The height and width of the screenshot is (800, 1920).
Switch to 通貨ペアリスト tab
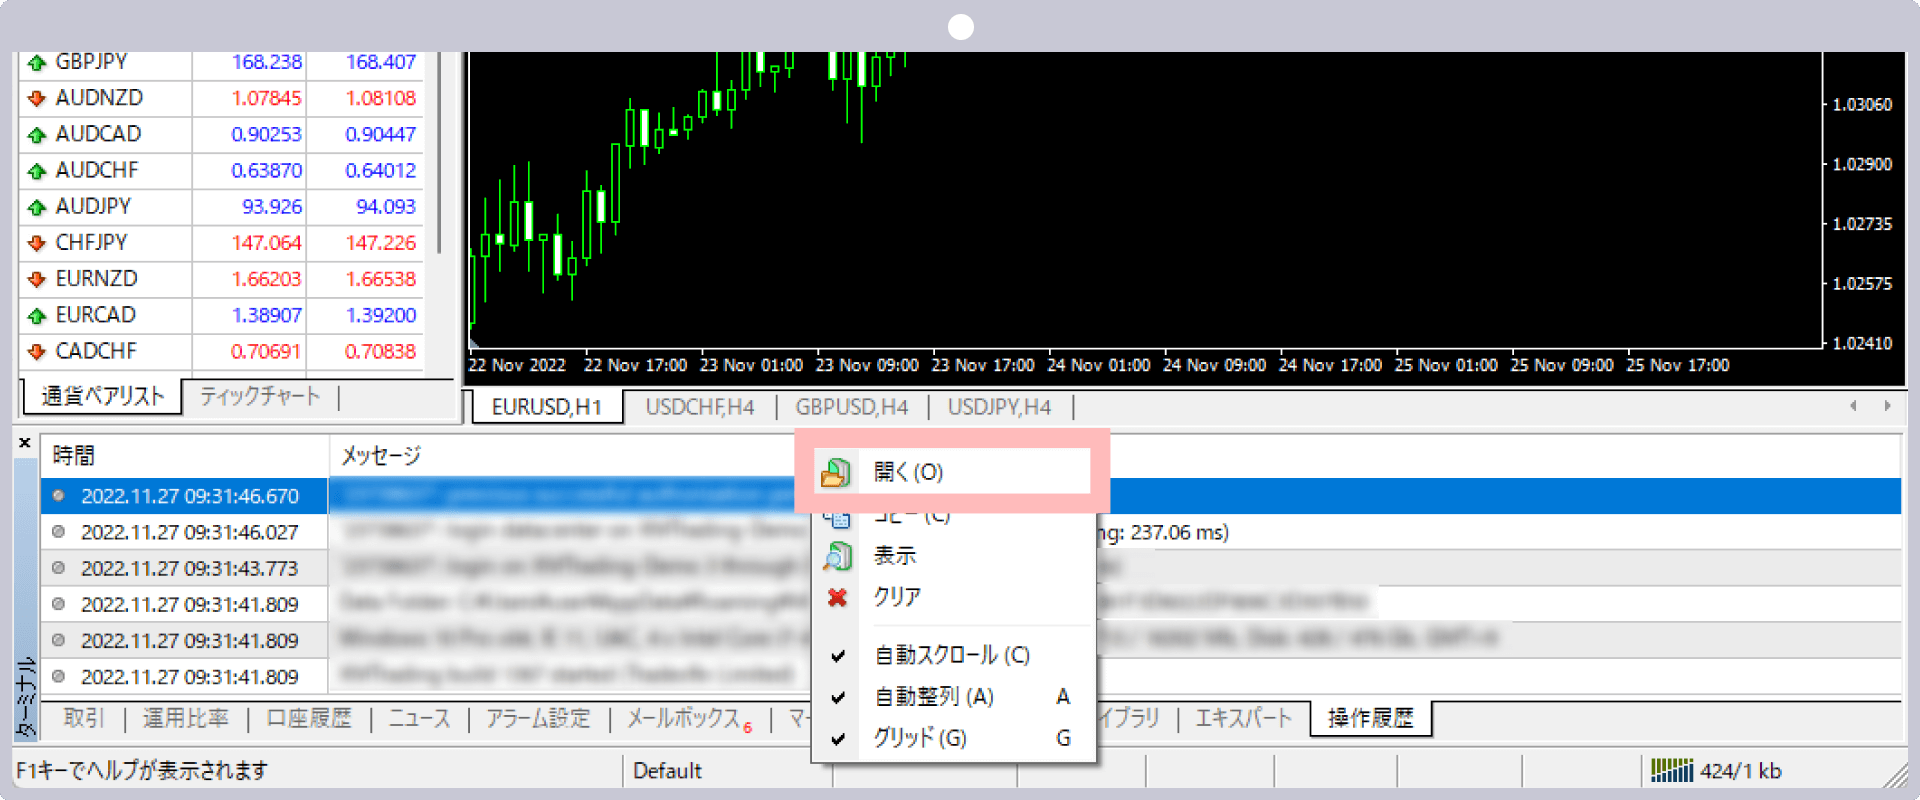click(x=102, y=396)
